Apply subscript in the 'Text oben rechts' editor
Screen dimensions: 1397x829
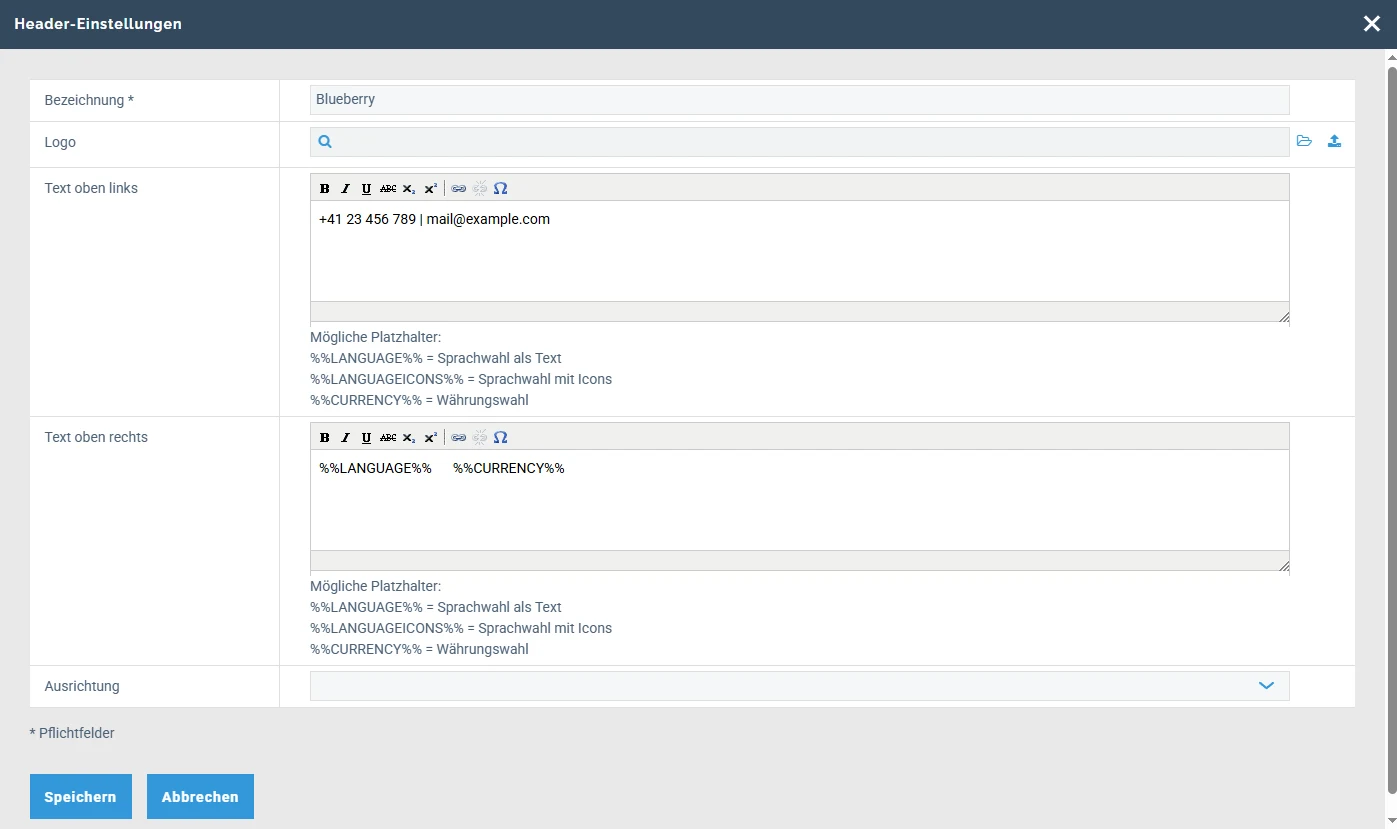pyautogui.click(x=409, y=437)
